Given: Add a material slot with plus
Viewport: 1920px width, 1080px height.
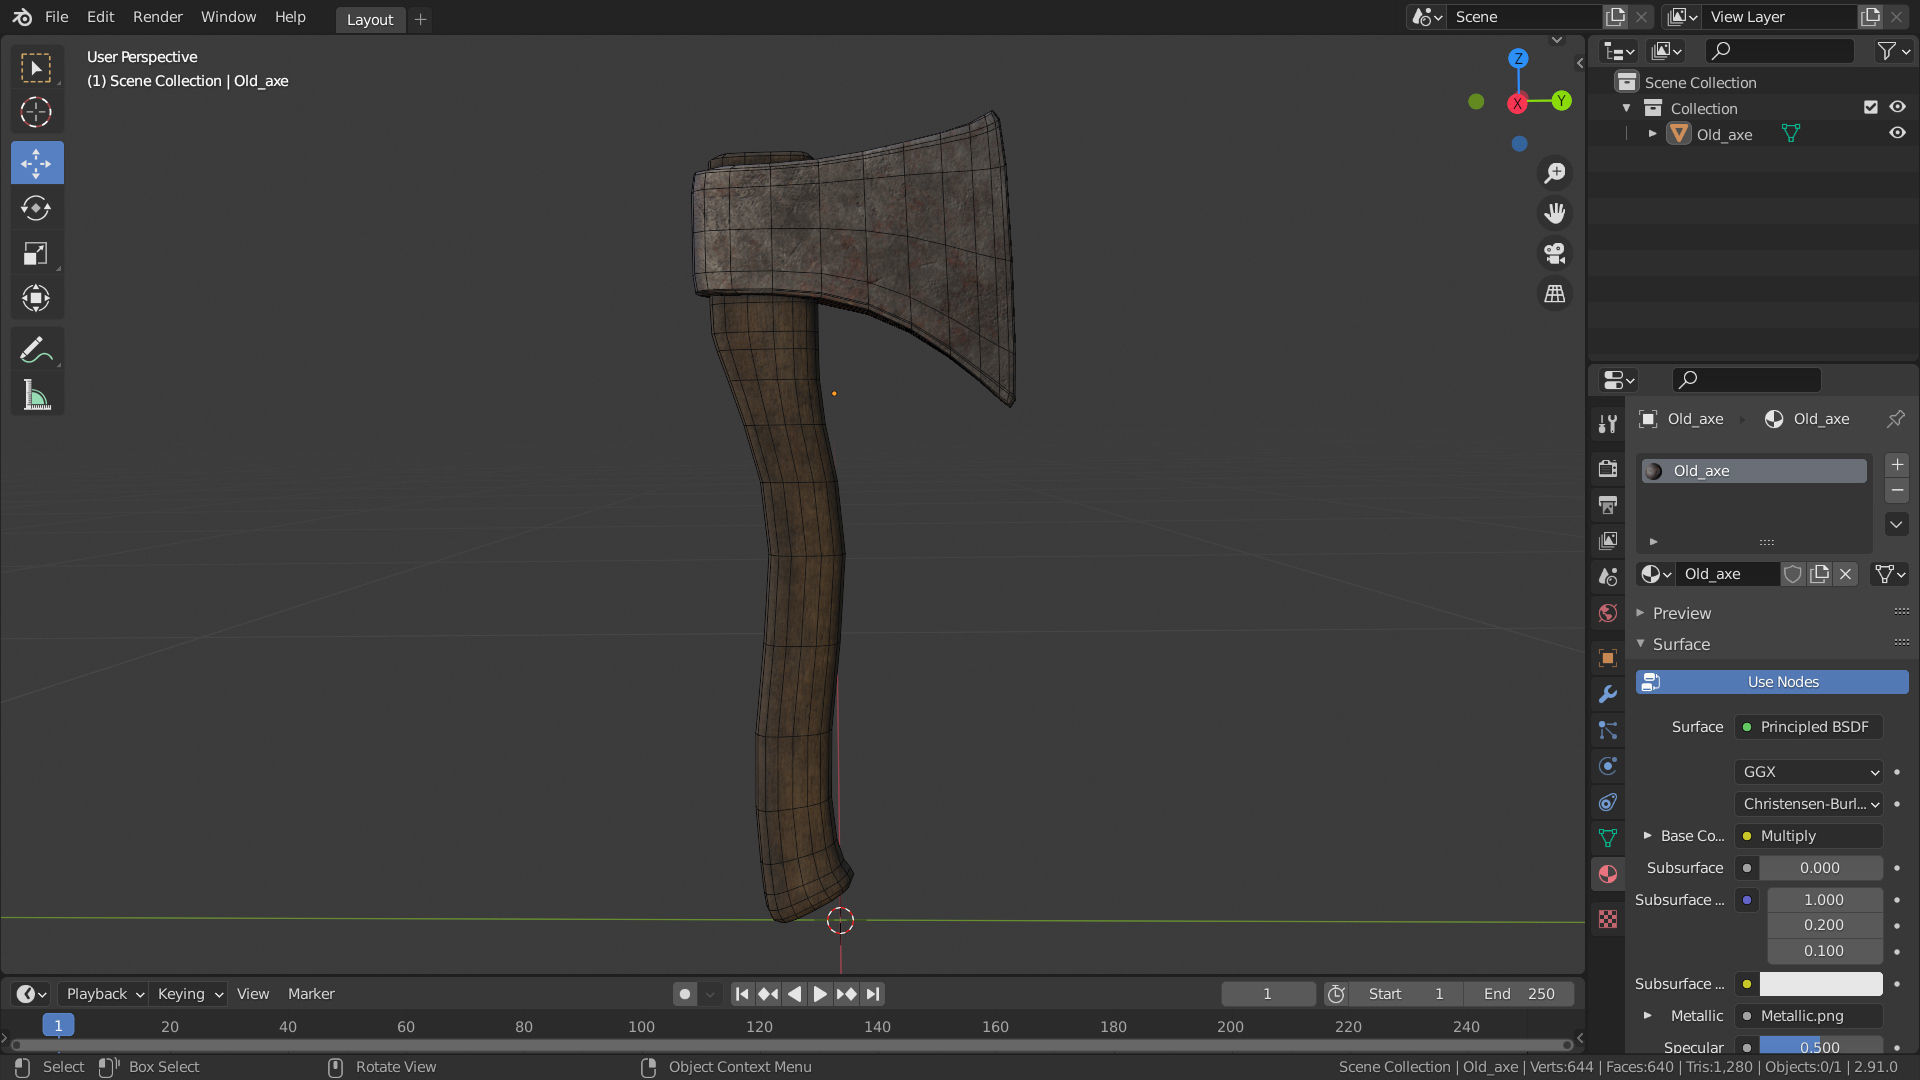Looking at the screenshot, I should coord(1897,465).
